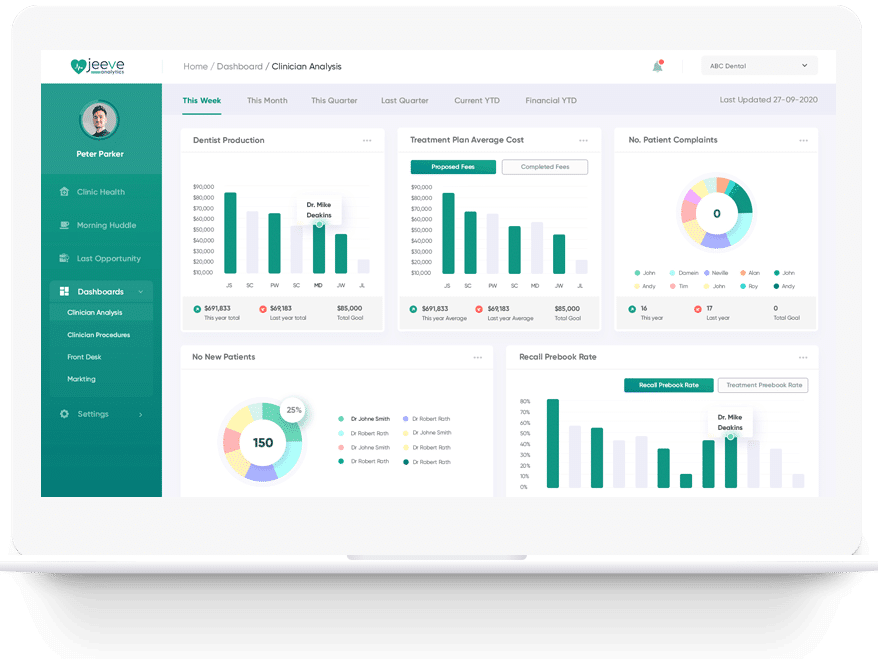Collapse the Dashboards menu chevron
This screenshot has width=878, height=659.
coord(141,292)
